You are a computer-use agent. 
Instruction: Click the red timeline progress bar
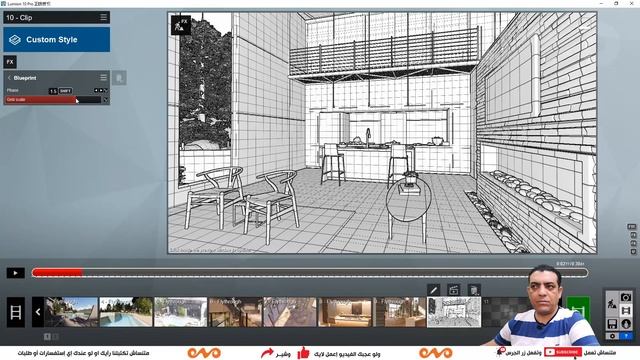pyautogui.click(x=58, y=273)
